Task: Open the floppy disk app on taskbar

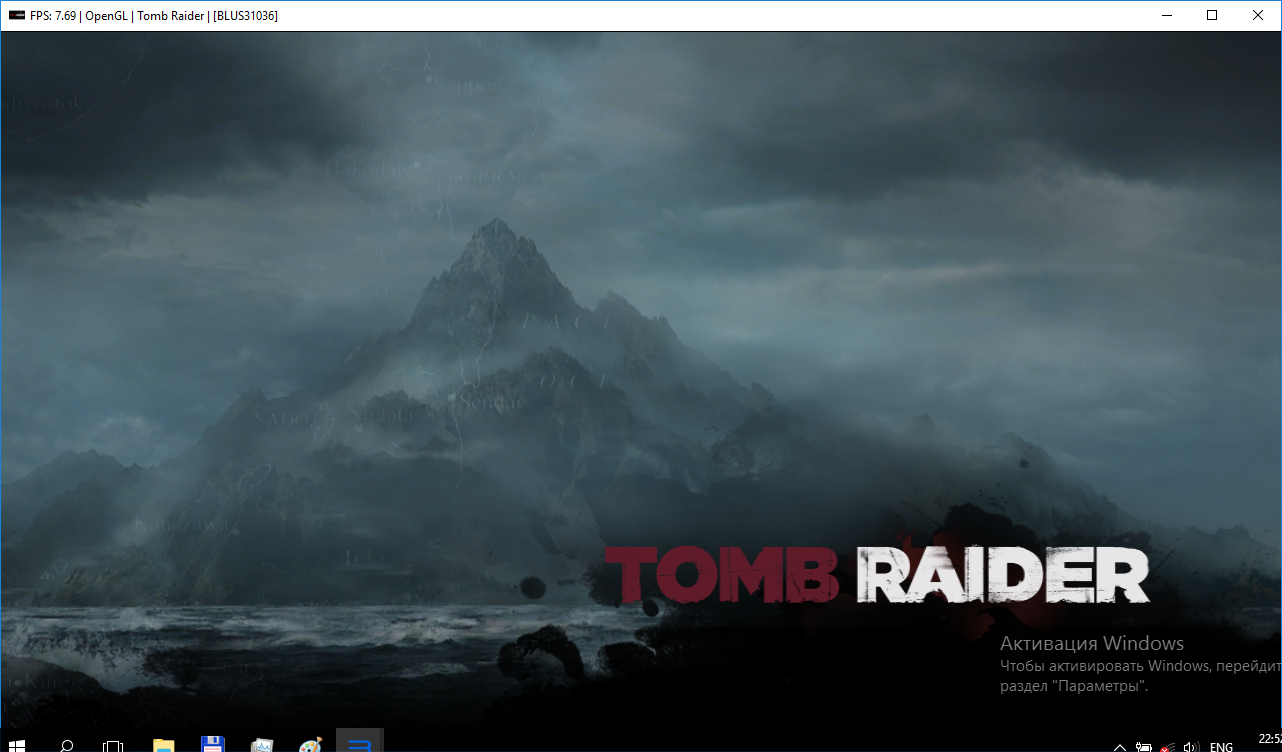Action: click(211, 744)
